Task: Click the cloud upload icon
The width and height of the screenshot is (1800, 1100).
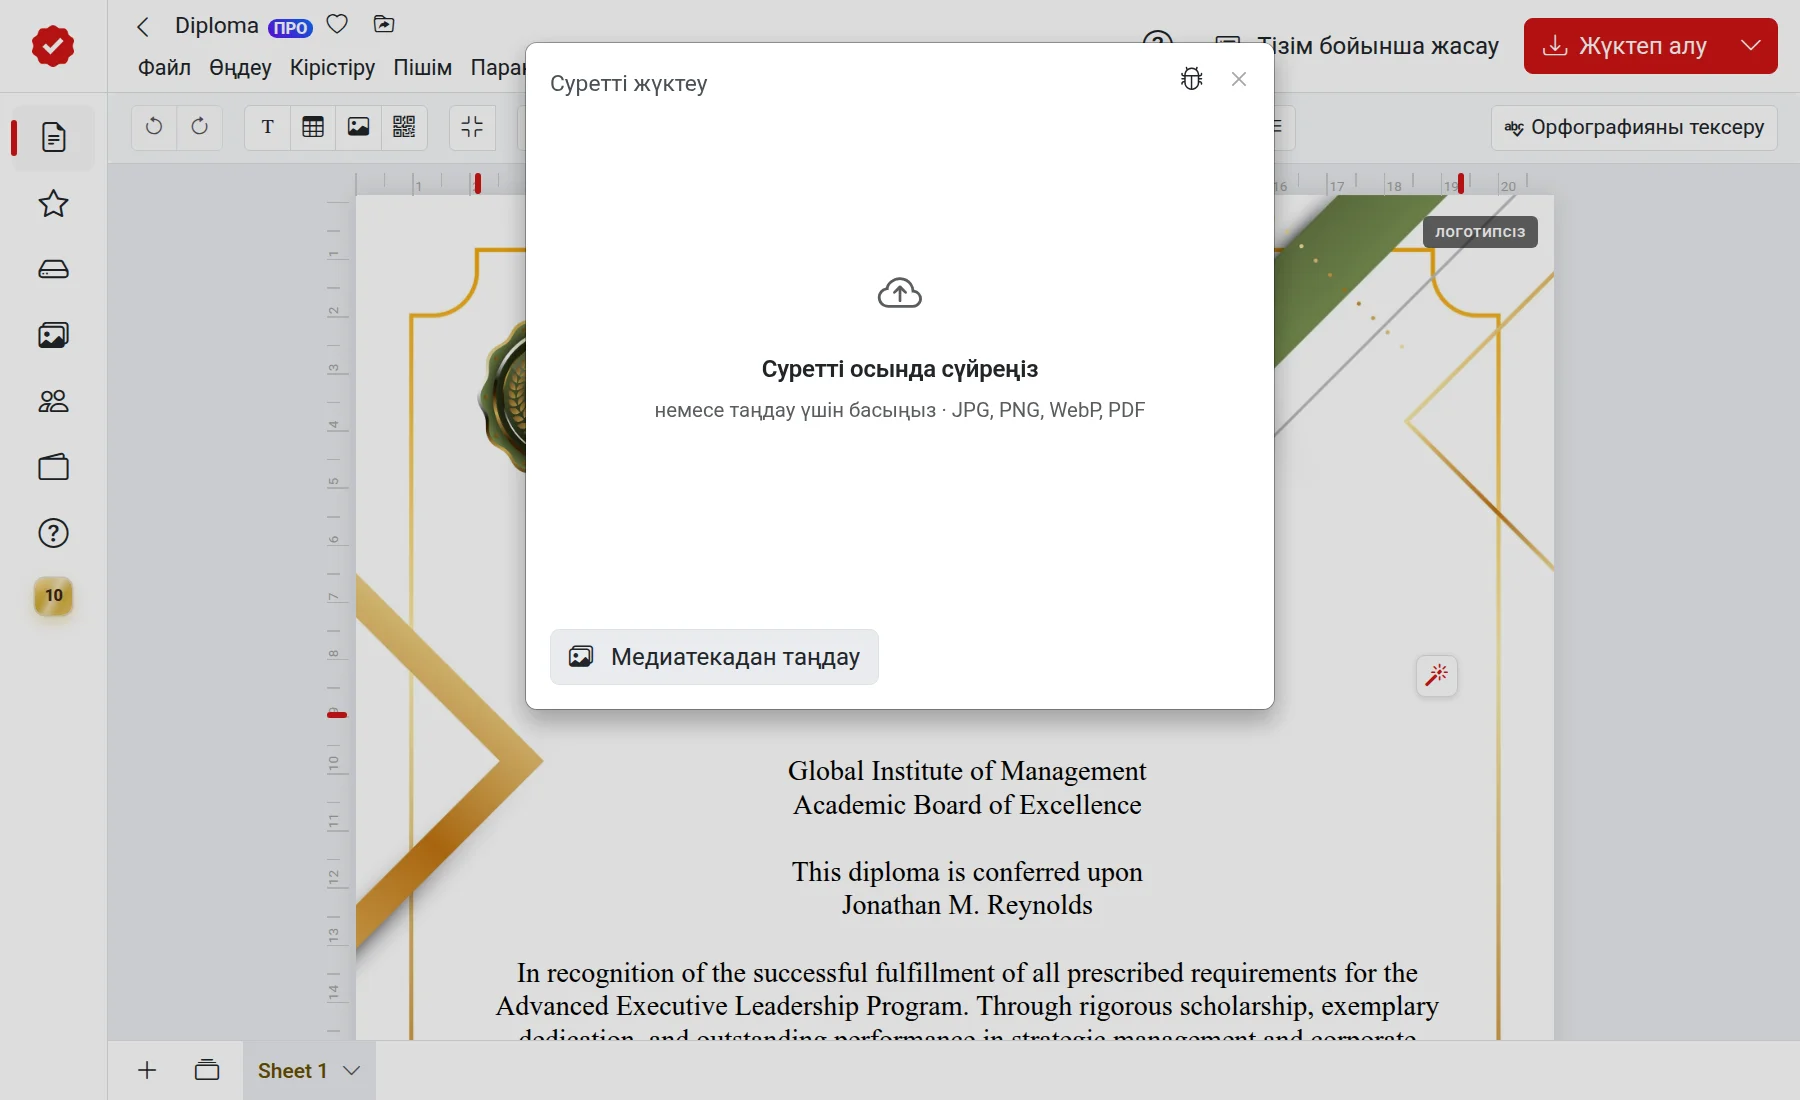Action: [900, 293]
